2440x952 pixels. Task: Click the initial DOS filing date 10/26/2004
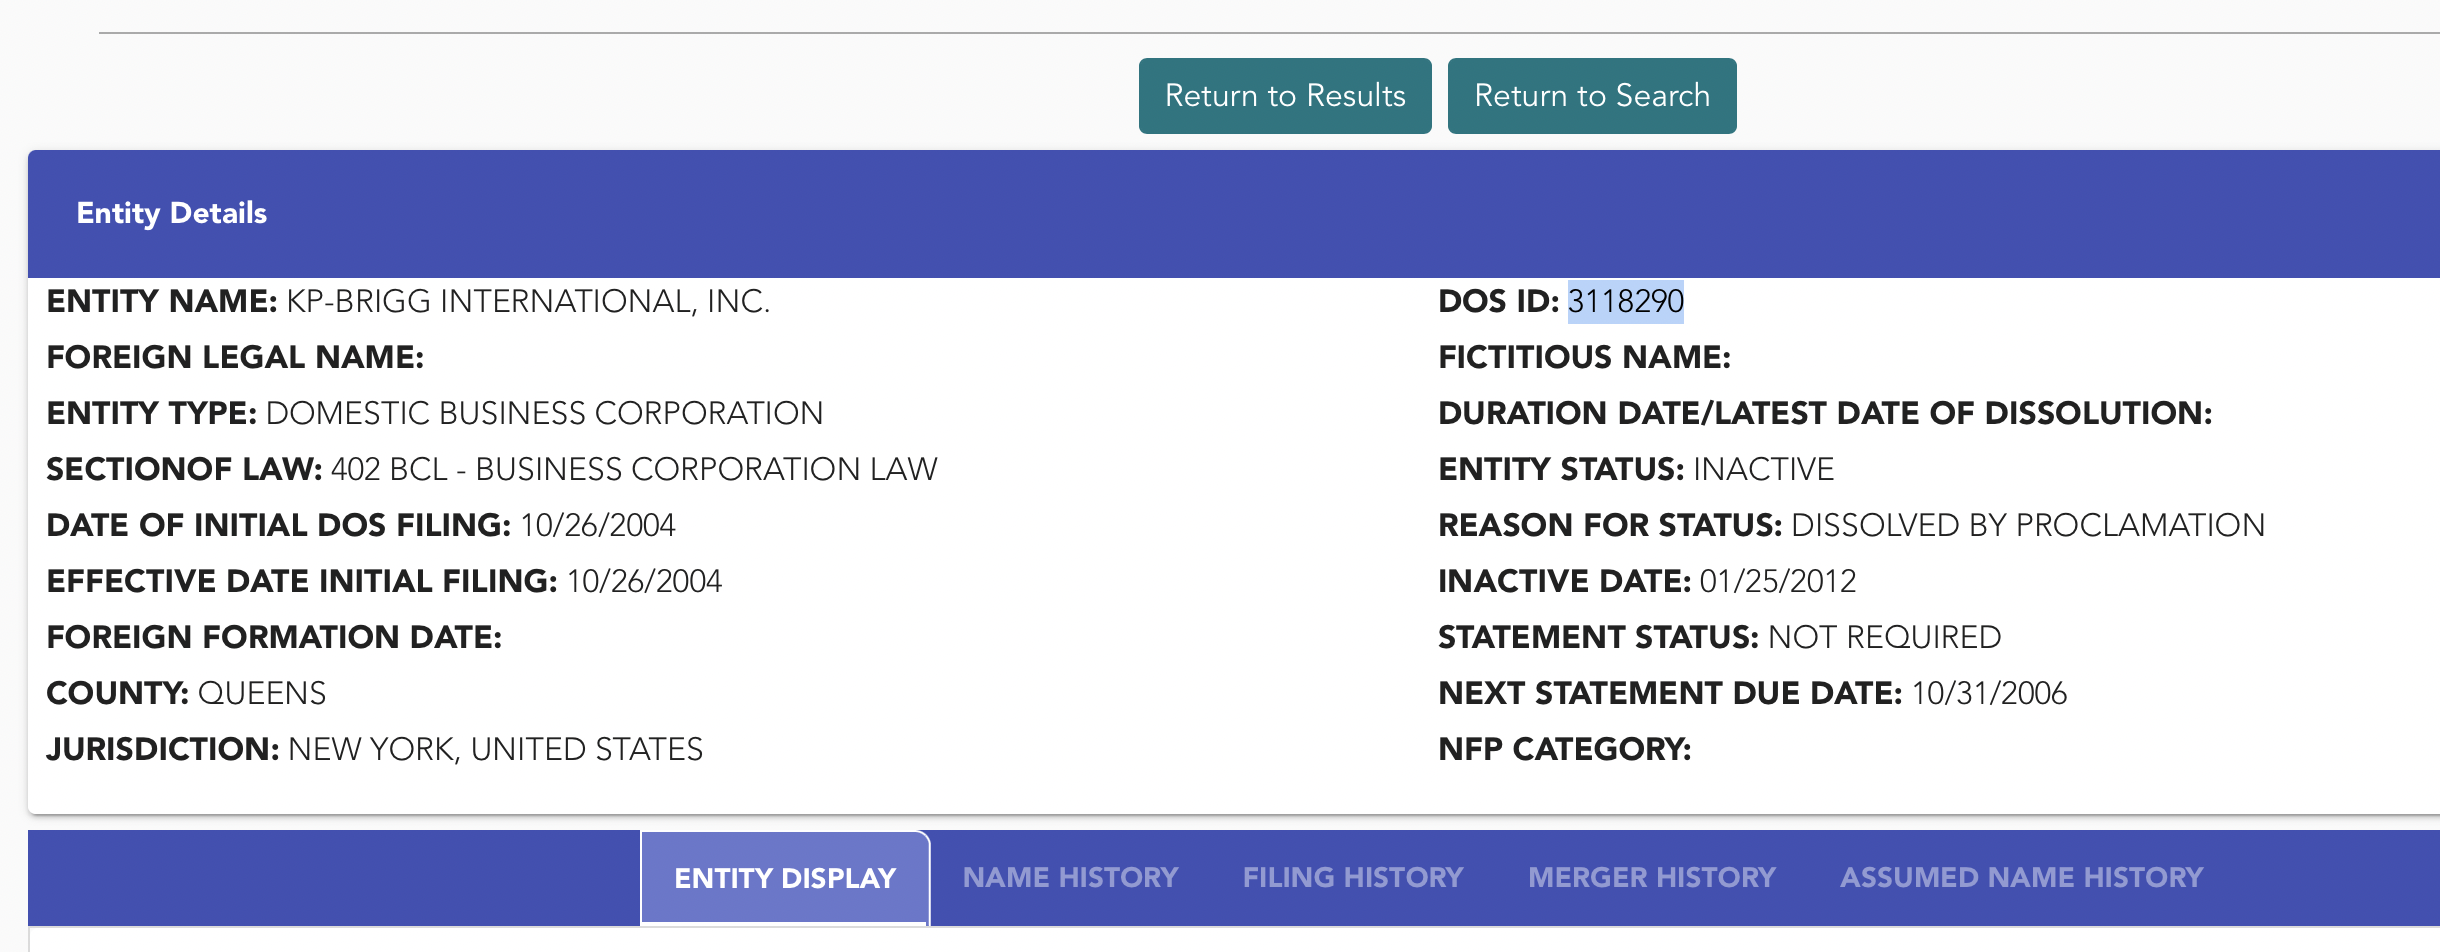(598, 525)
